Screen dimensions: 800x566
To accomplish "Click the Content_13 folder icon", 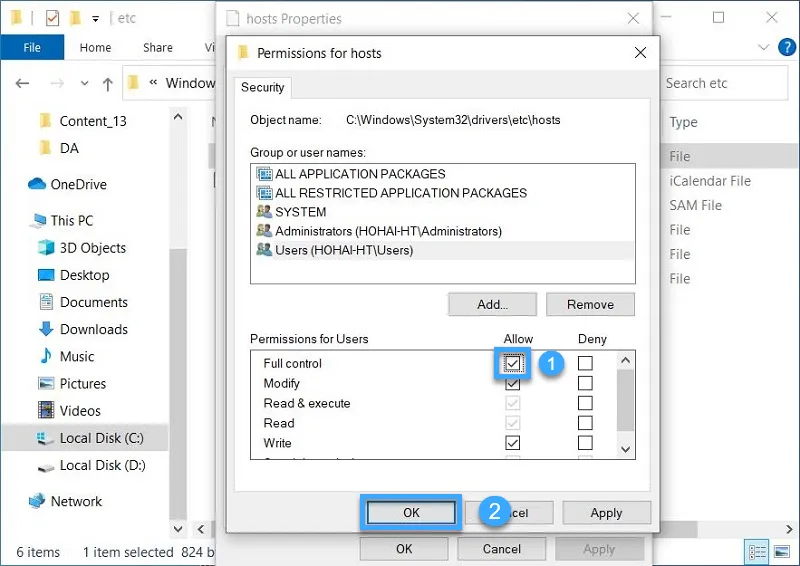I will [x=45, y=121].
